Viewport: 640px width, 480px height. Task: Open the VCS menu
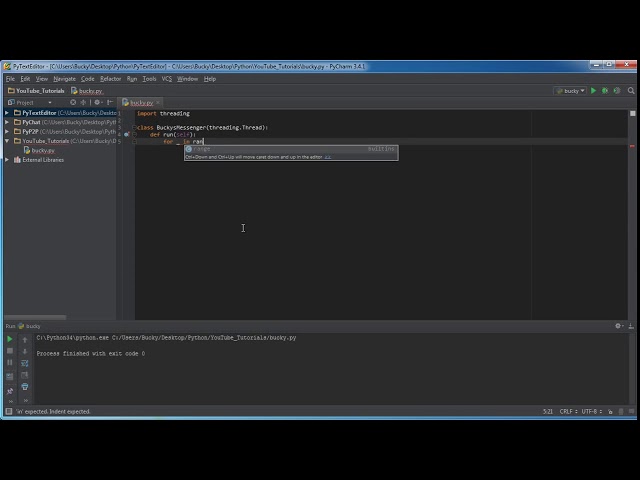167,79
